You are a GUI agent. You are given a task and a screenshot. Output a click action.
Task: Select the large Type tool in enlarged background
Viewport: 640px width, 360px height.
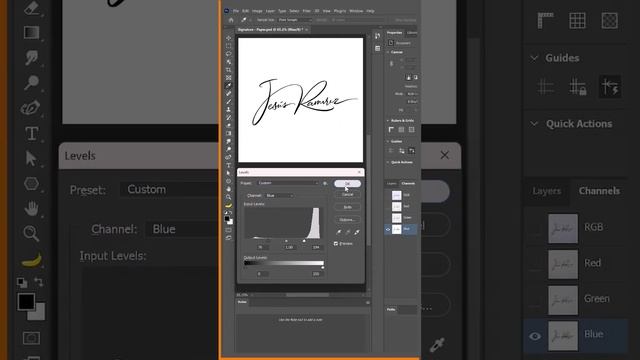[x=31, y=133]
